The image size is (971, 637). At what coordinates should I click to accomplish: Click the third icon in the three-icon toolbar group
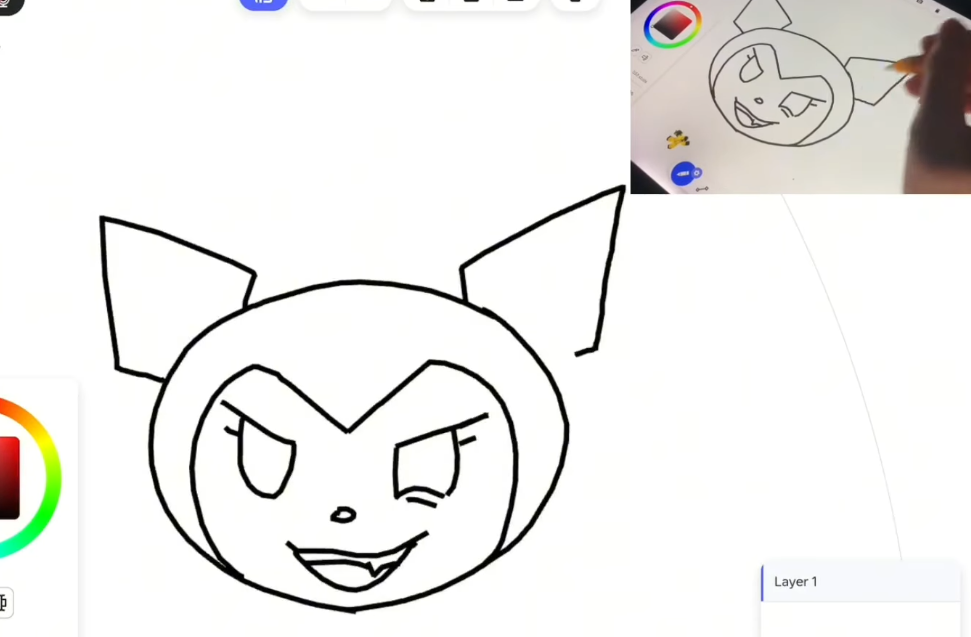515,3
